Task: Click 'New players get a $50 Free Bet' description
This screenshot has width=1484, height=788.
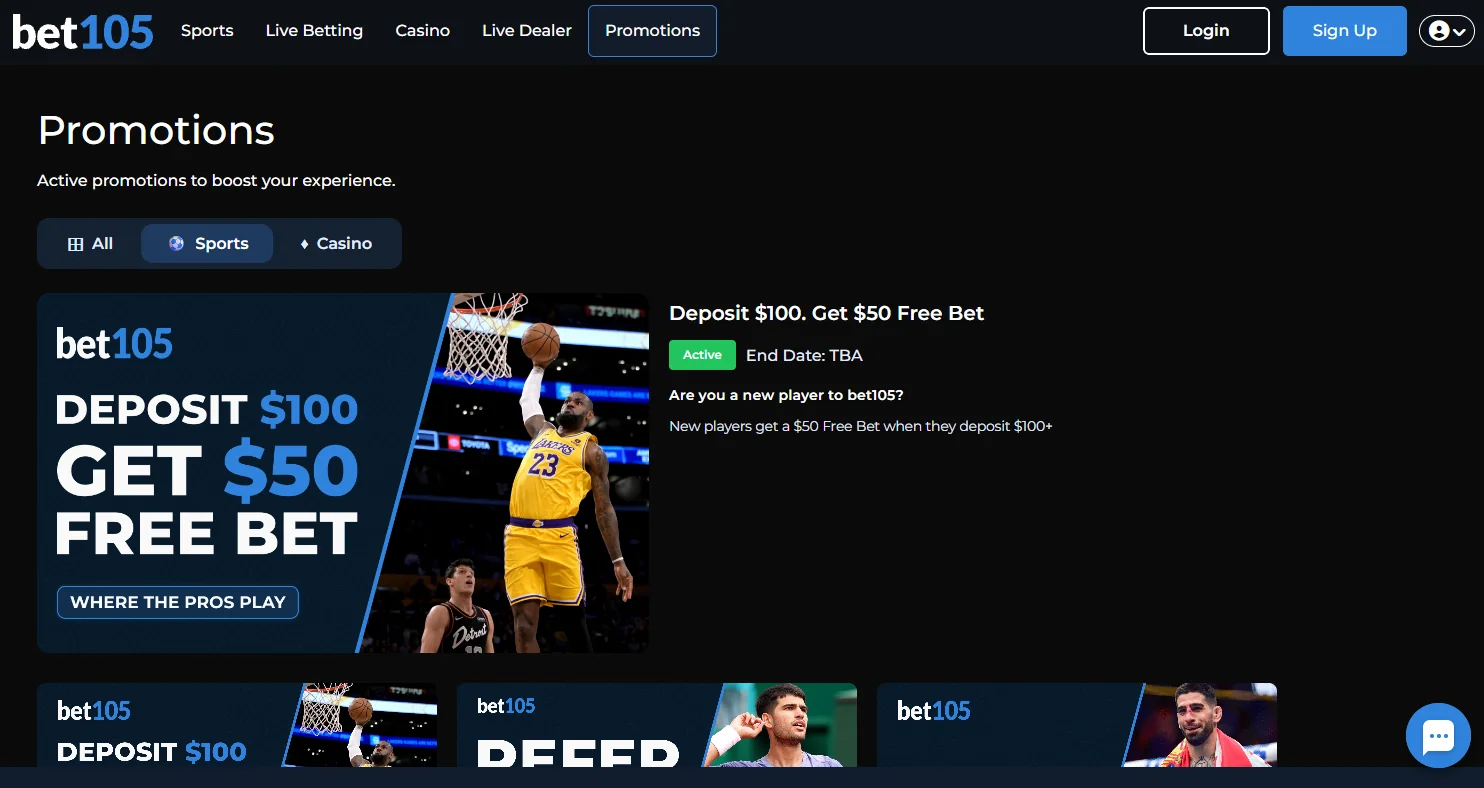Action: (860, 426)
